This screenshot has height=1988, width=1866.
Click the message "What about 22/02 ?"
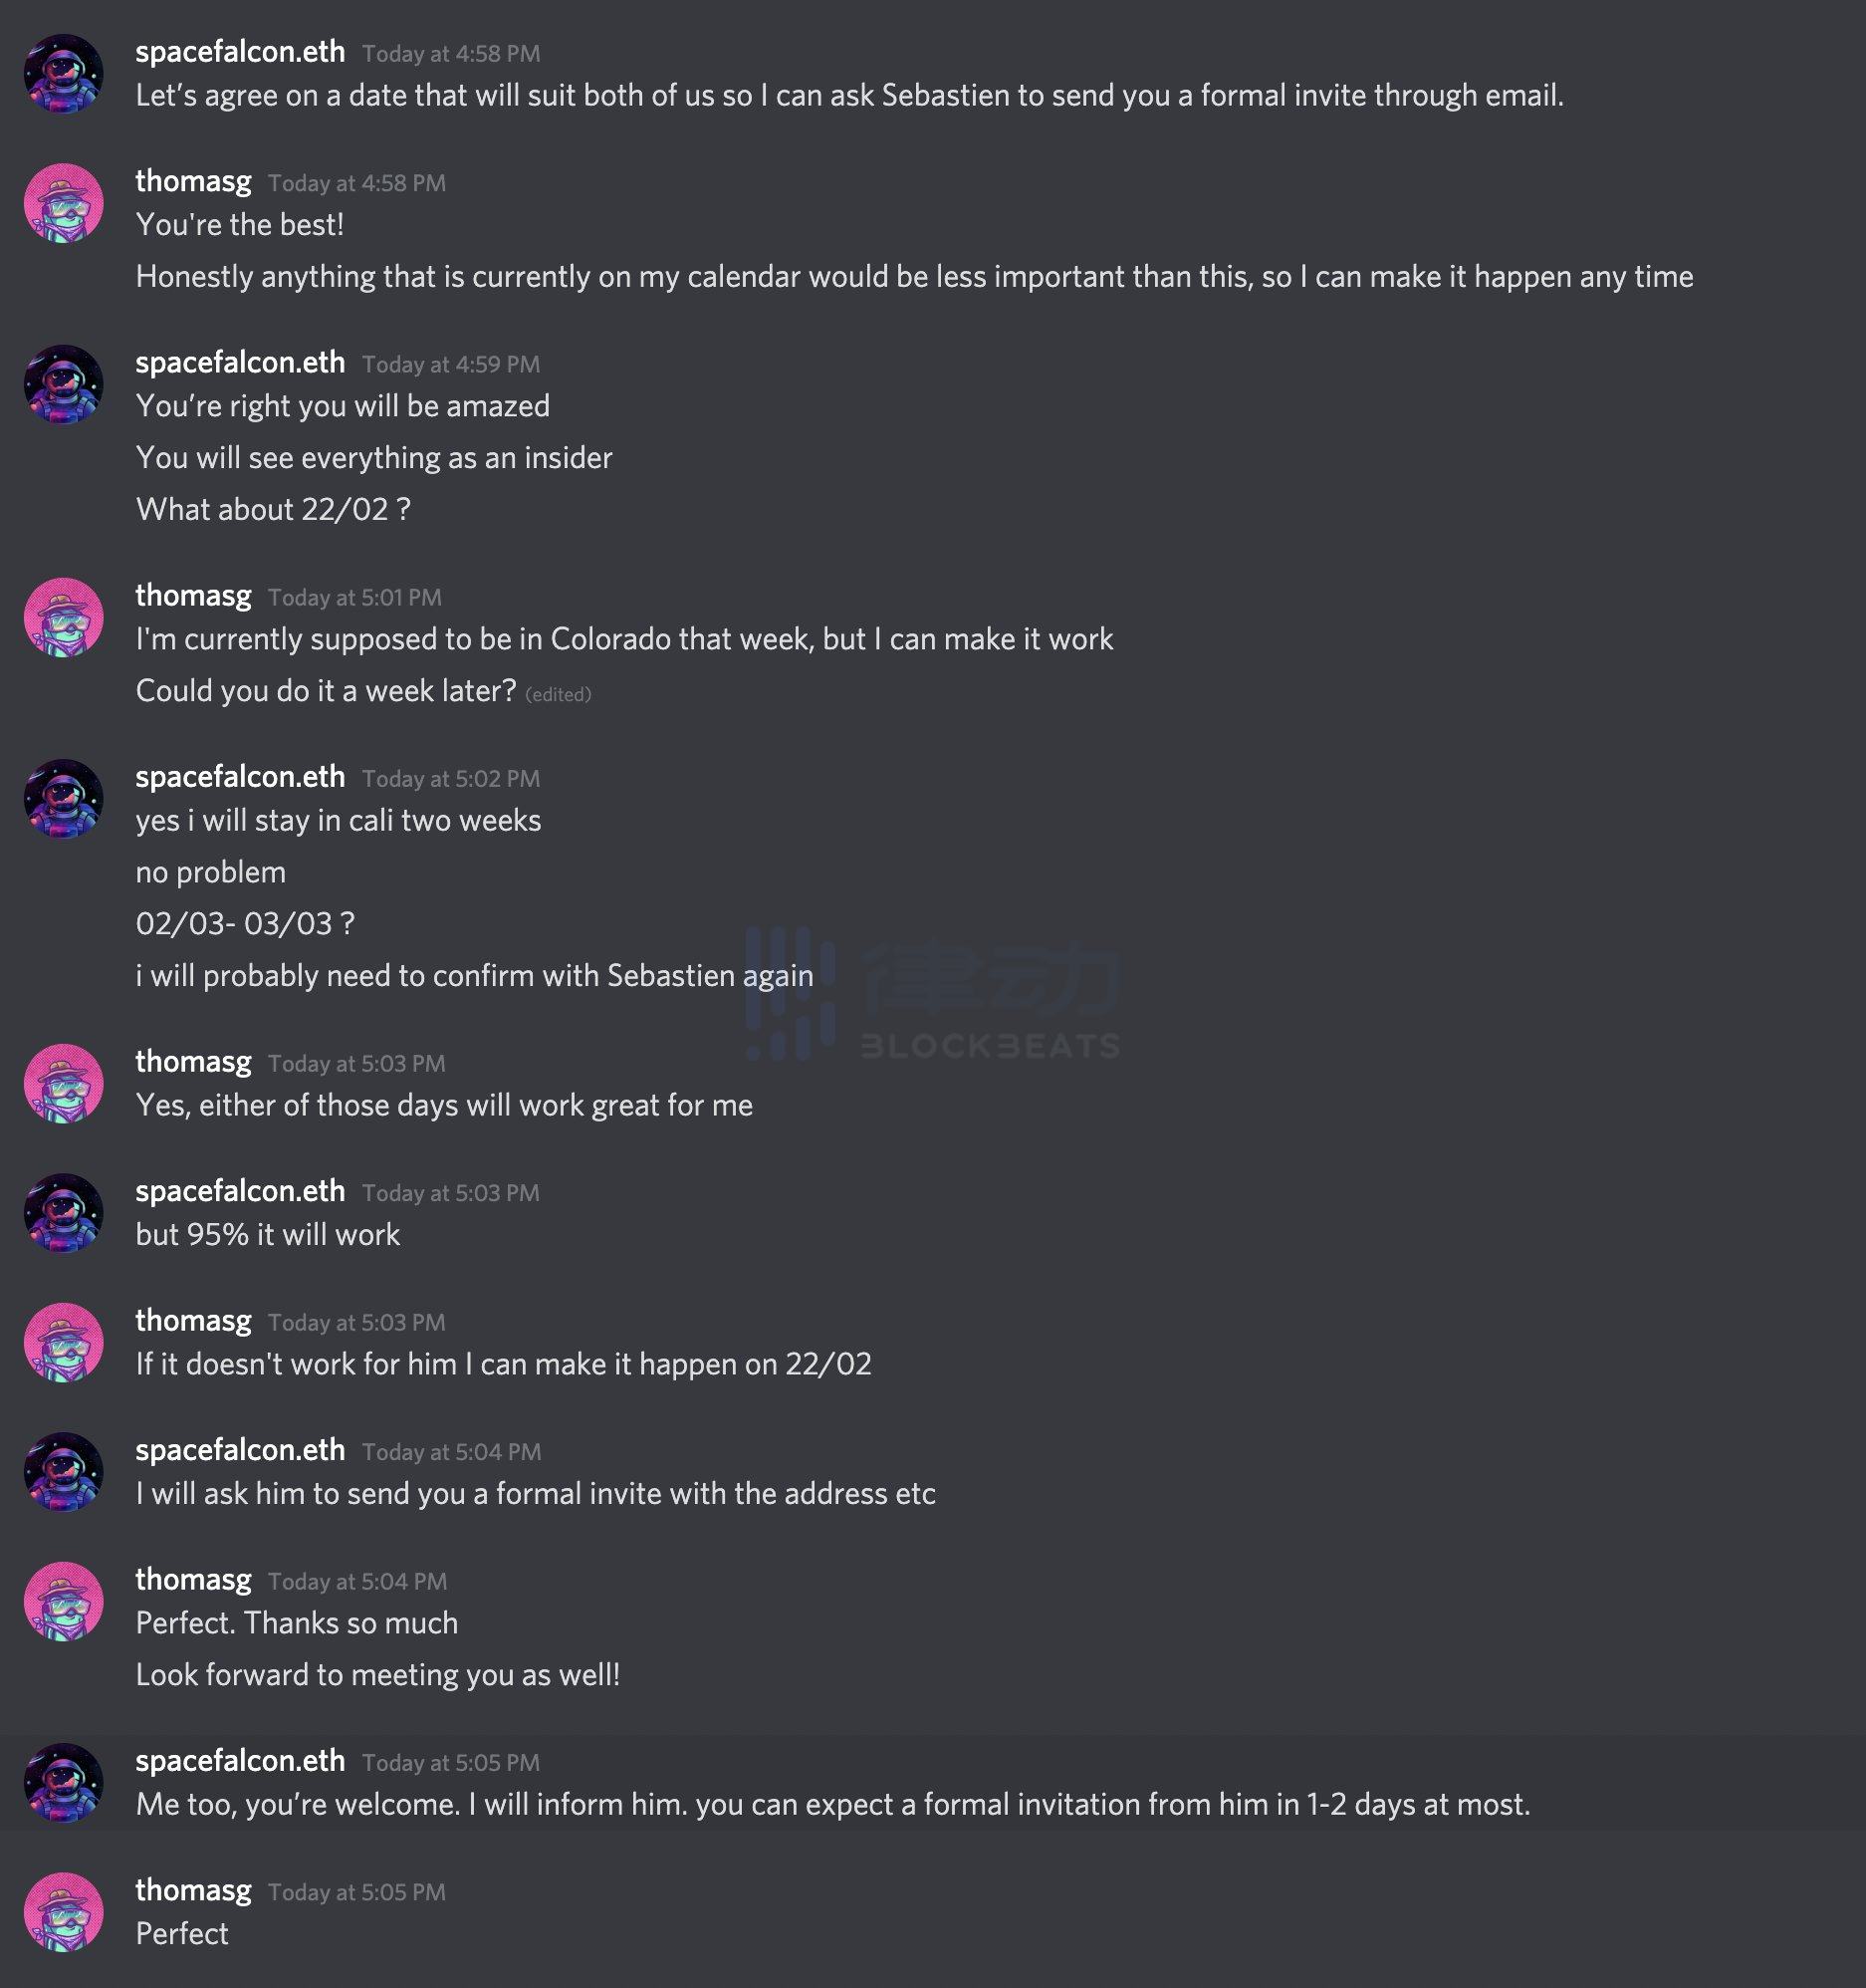point(273,510)
